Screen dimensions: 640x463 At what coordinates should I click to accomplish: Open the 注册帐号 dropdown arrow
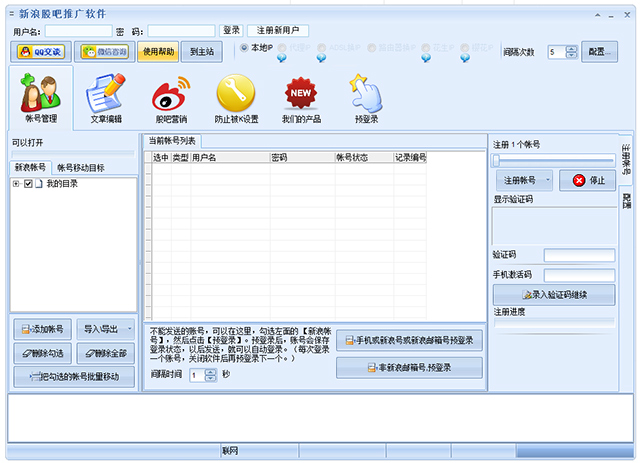click(547, 181)
